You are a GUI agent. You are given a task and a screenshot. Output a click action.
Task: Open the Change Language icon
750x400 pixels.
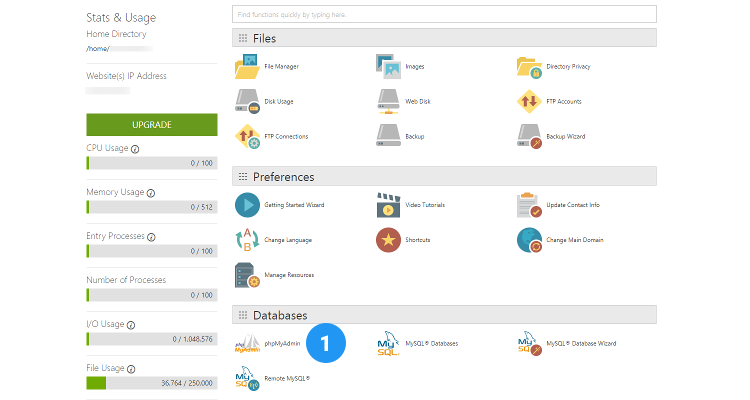click(x=247, y=240)
